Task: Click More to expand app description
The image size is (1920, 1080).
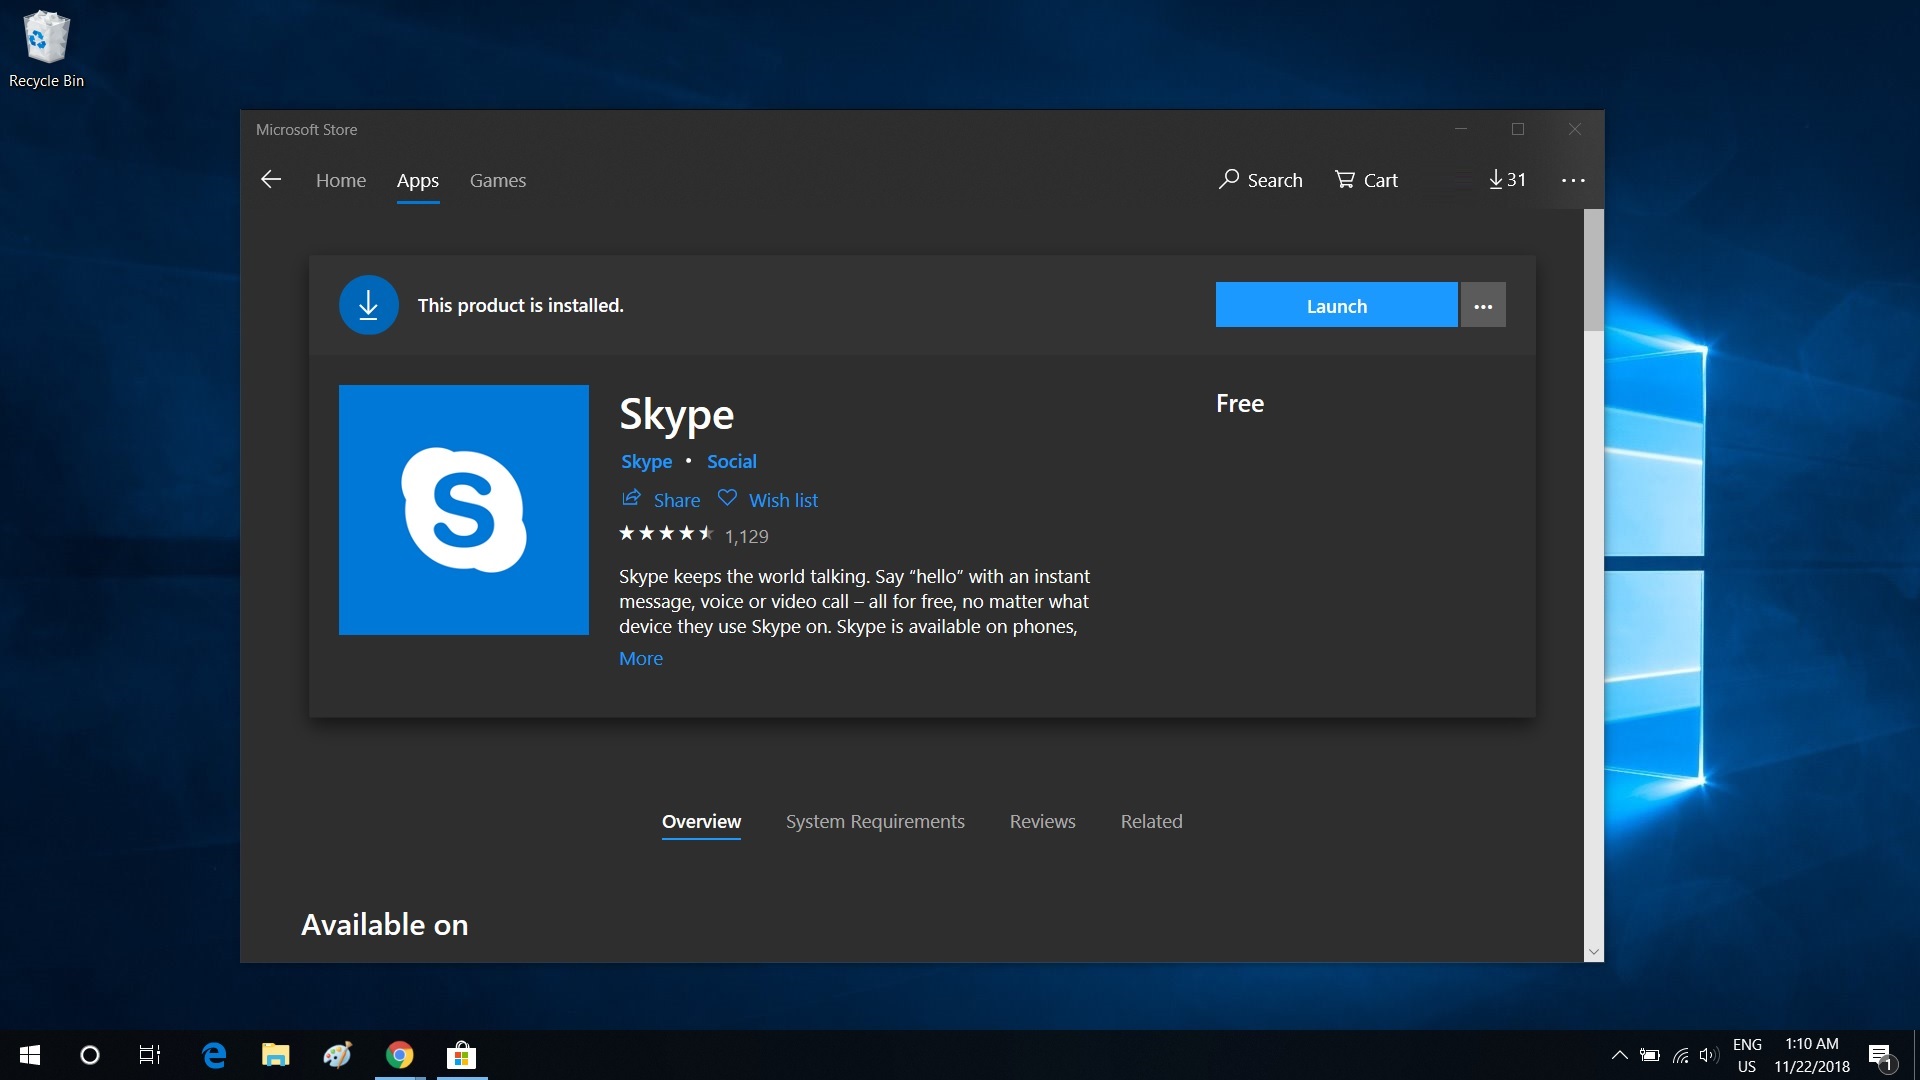Action: point(640,658)
